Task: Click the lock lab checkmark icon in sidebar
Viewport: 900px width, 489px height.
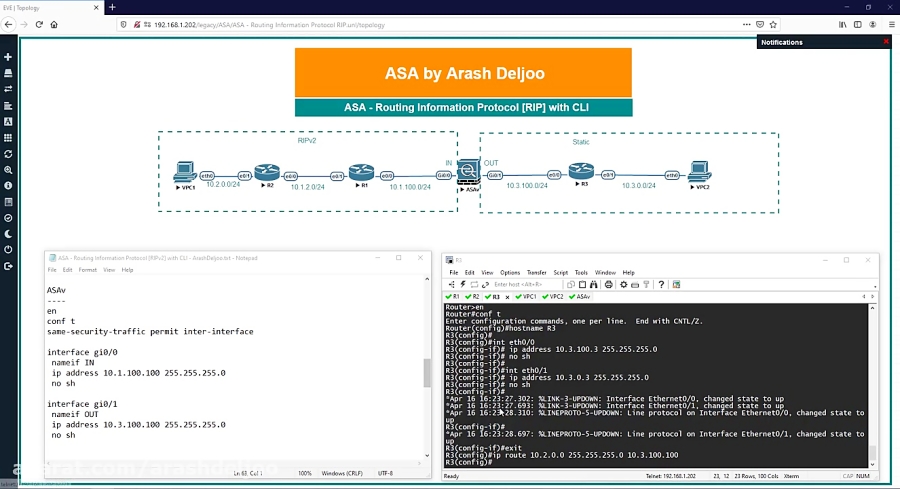Action: (8, 218)
